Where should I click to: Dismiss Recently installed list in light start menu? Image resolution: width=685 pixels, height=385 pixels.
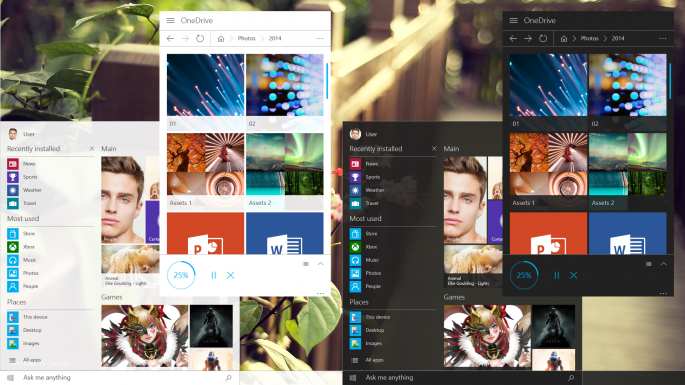point(92,149)
